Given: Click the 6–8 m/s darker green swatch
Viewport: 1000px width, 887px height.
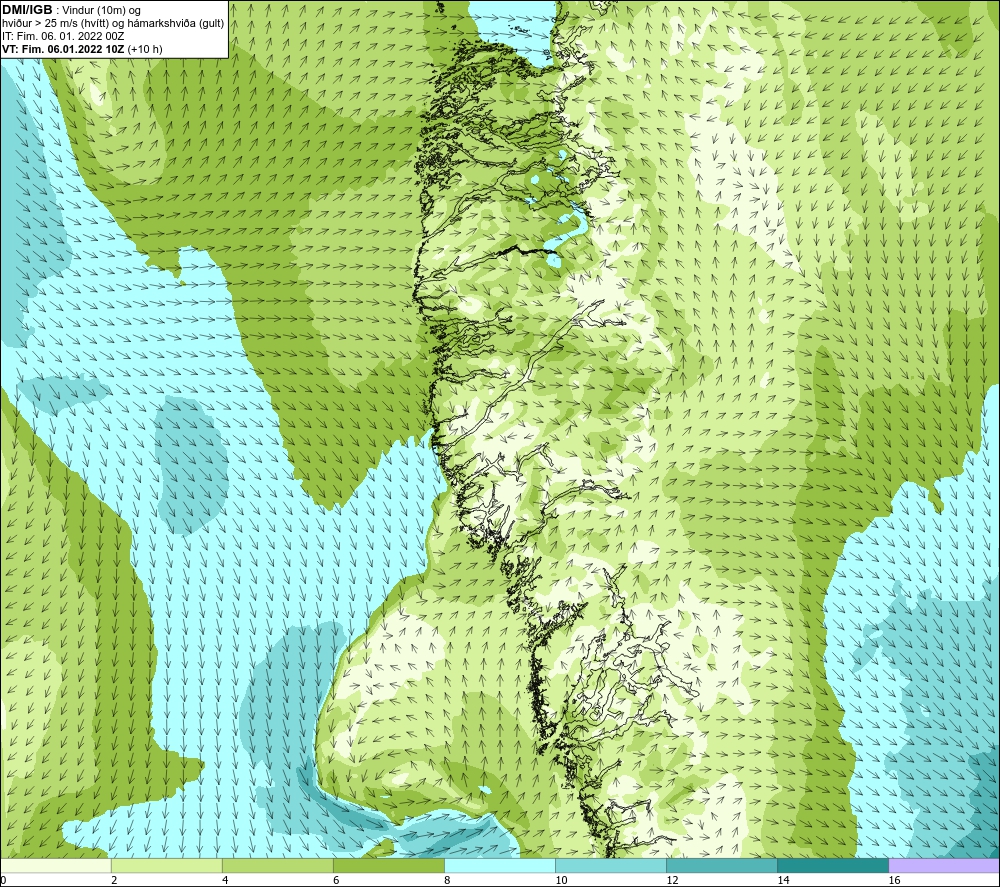Looking at the screenshot, I should (x=388, y=865).
